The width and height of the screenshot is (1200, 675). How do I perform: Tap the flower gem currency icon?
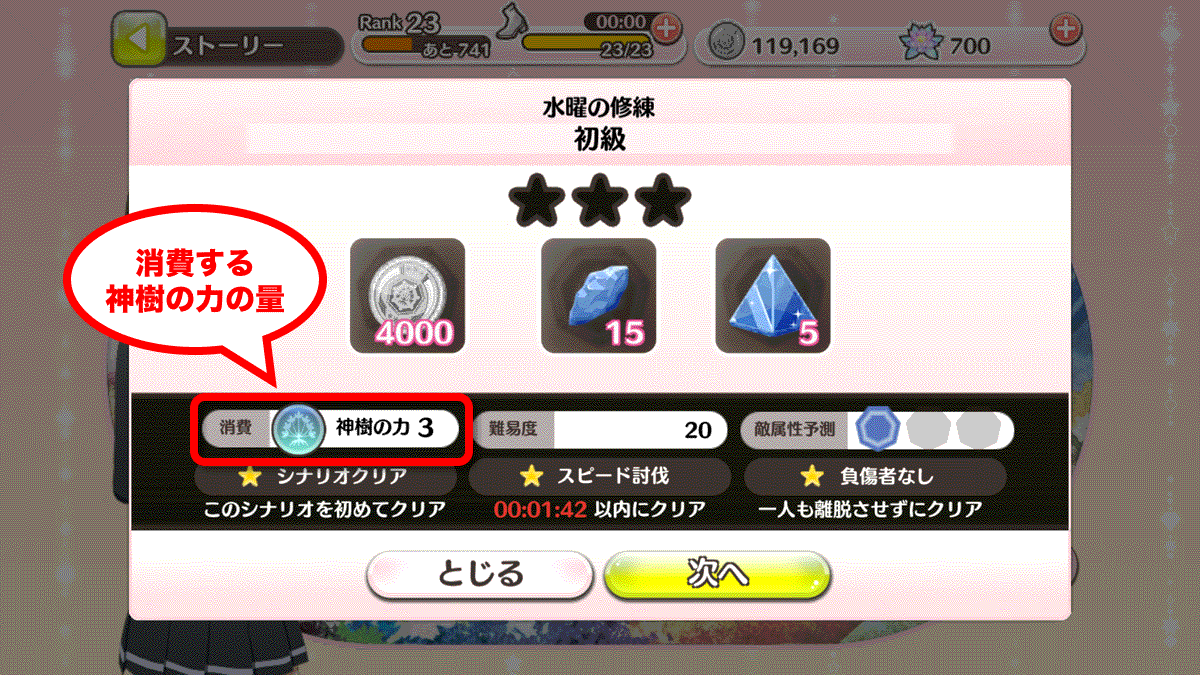[916, 44]
